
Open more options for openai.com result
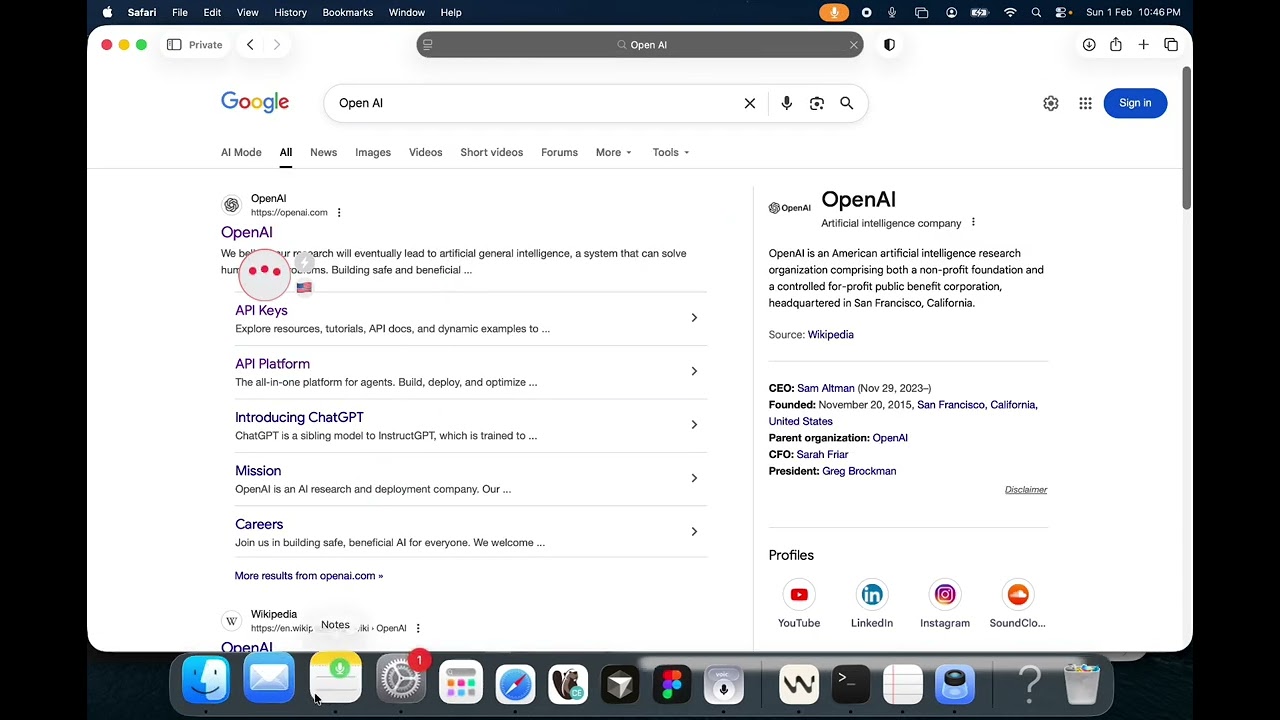click(339, 212)
